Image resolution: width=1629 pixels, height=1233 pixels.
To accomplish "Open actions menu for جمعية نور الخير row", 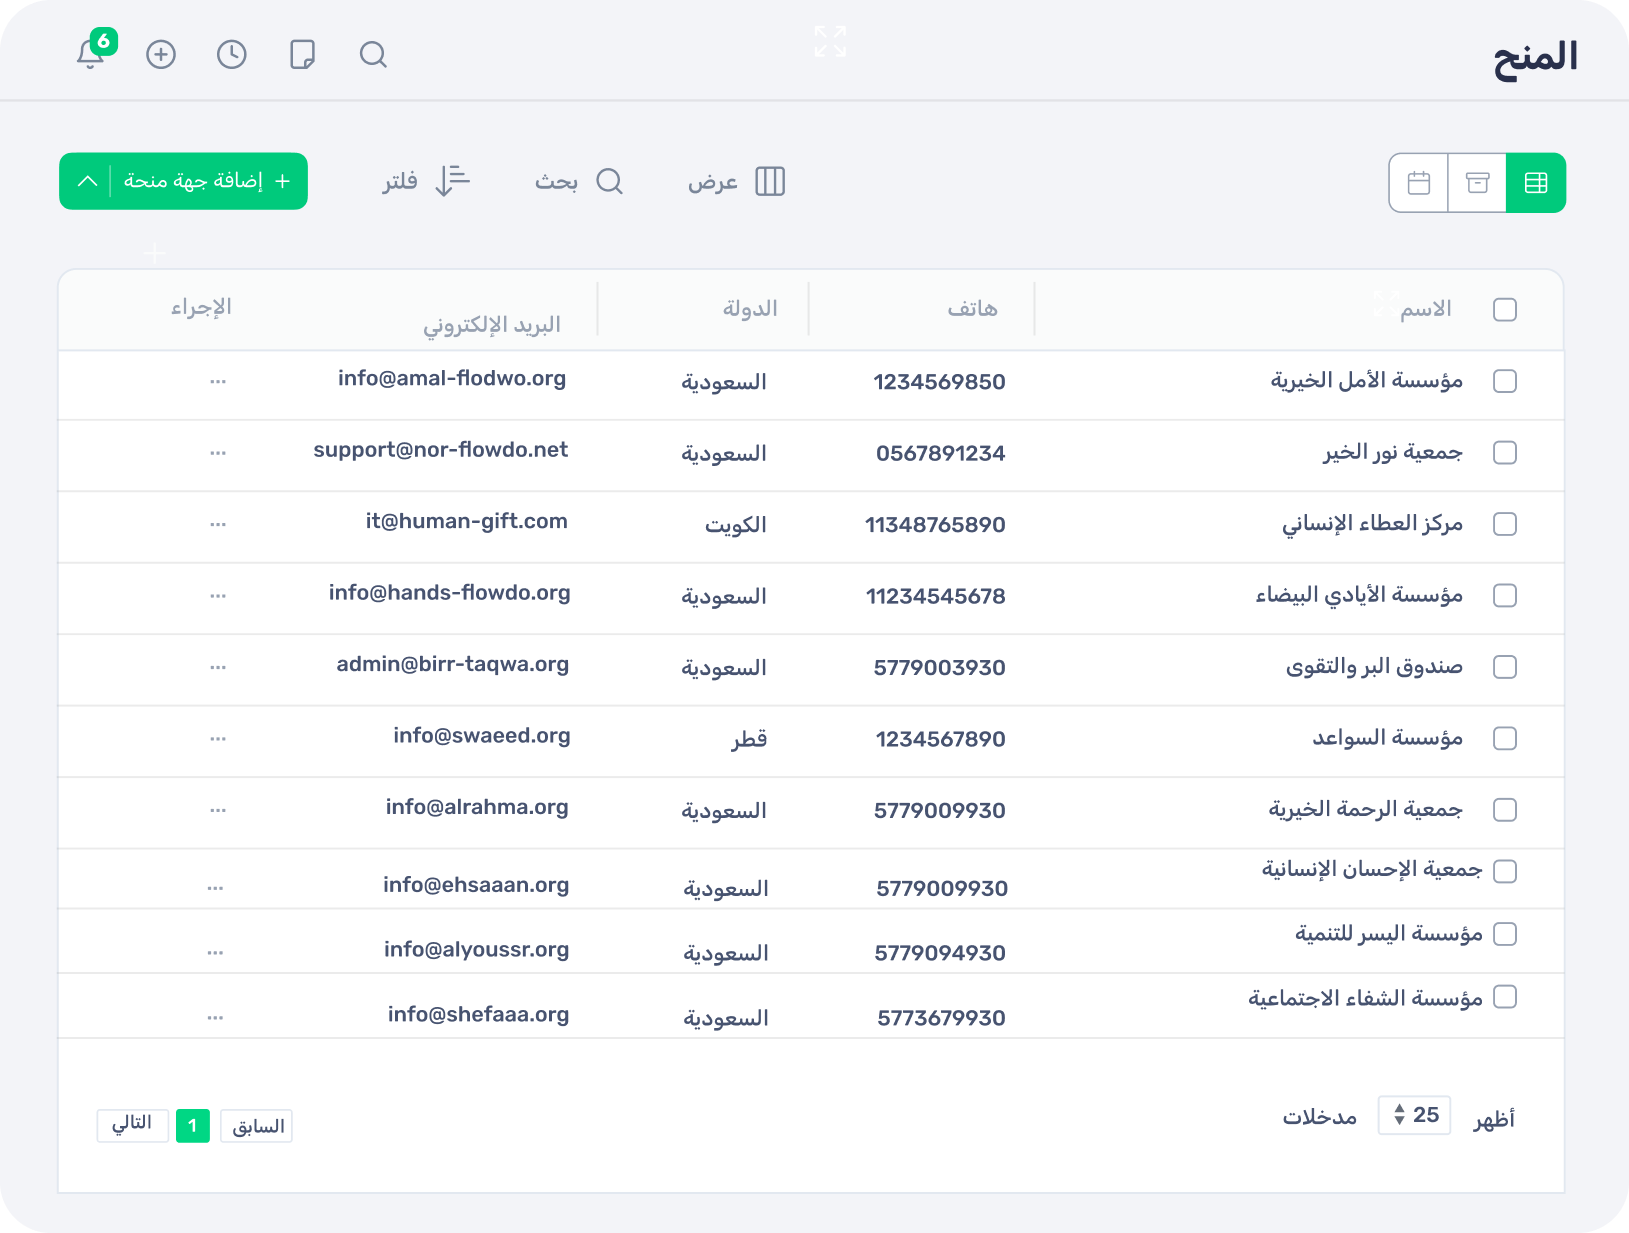I will (218, 453).
